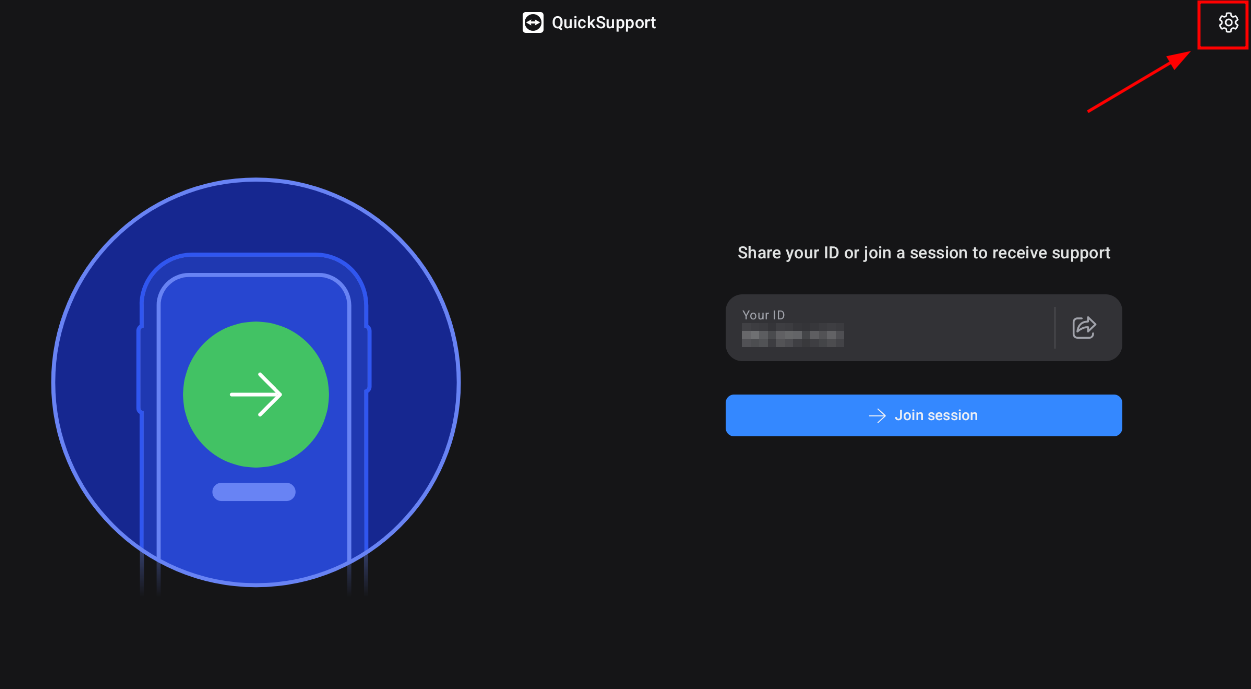Click the word "support" in the heading
The height and width of the screenshot is (689, 1251).
pyautogui.click(x=1080, y=254)
